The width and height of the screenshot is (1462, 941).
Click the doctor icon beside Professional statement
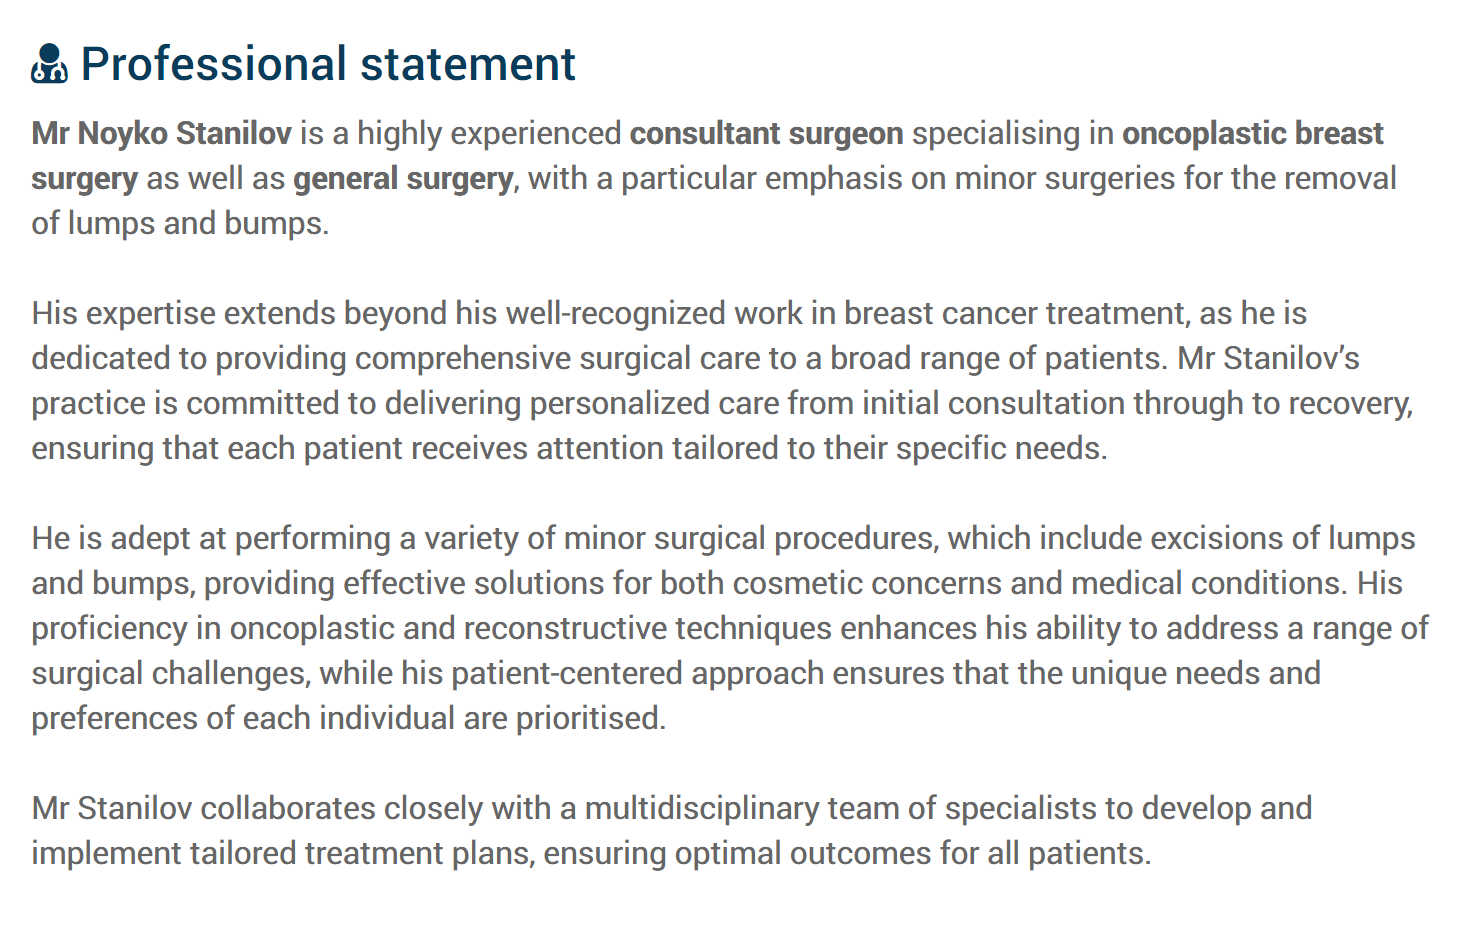(49, 63)
